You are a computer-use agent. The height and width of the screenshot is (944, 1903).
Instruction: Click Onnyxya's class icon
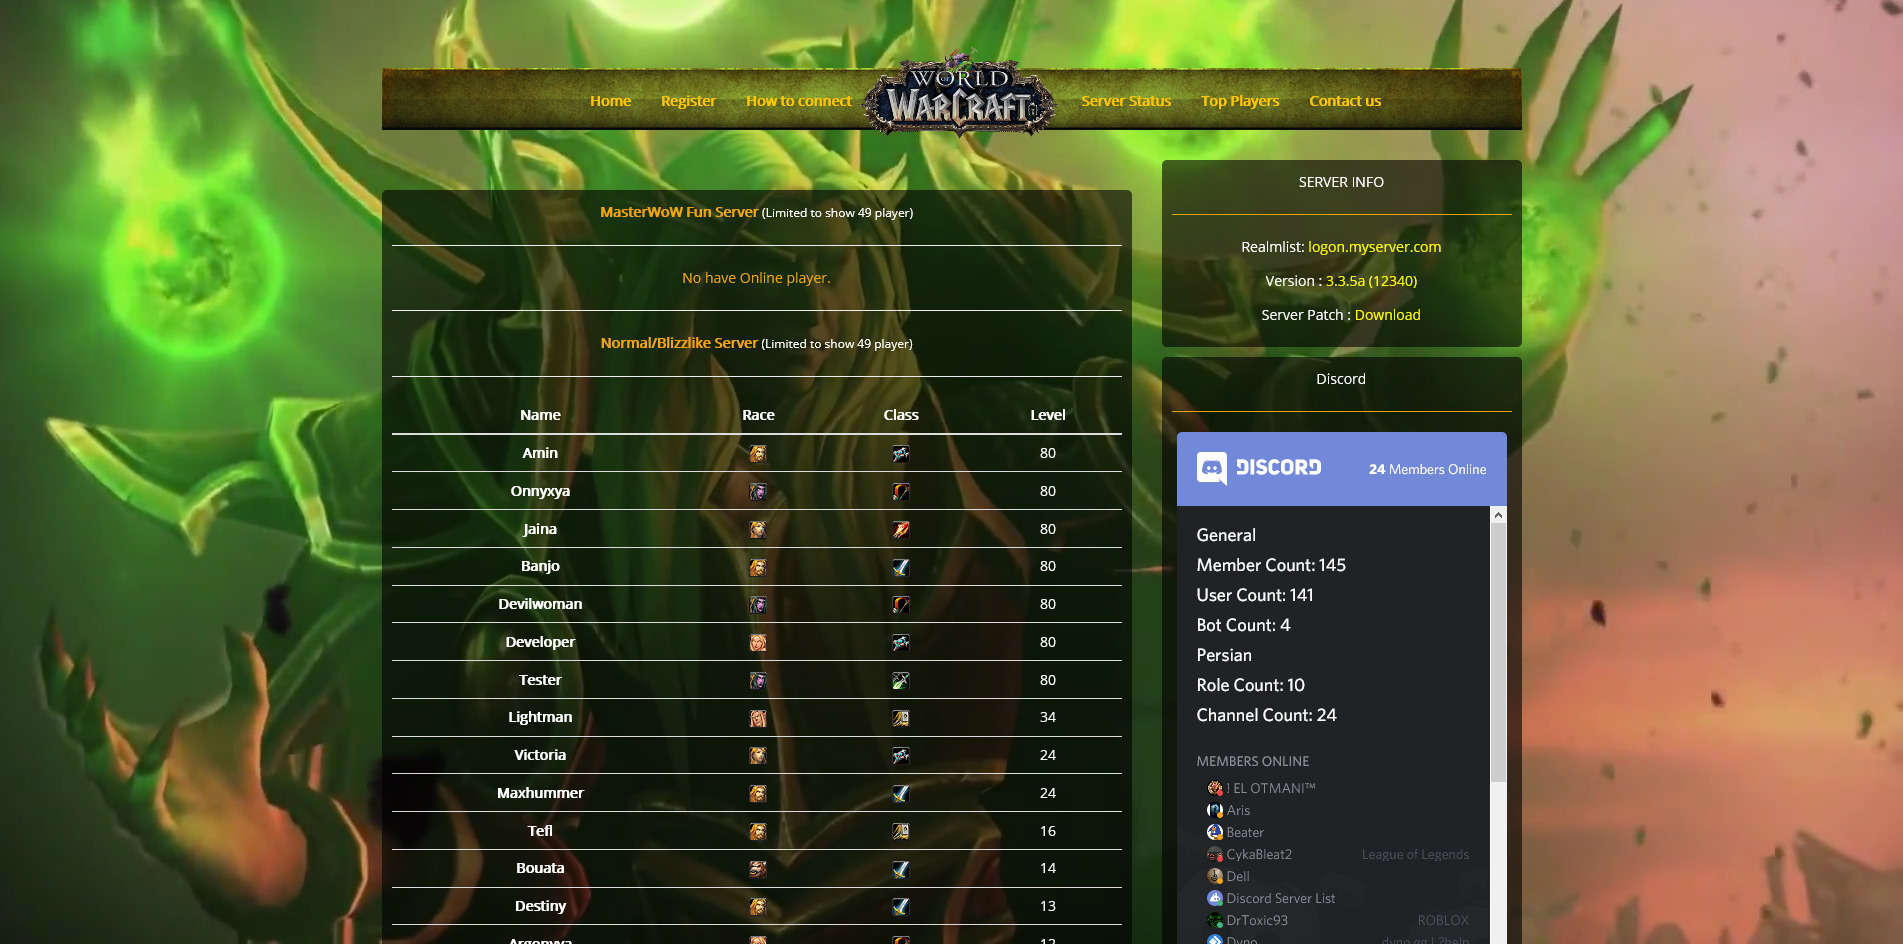[901, 492]
